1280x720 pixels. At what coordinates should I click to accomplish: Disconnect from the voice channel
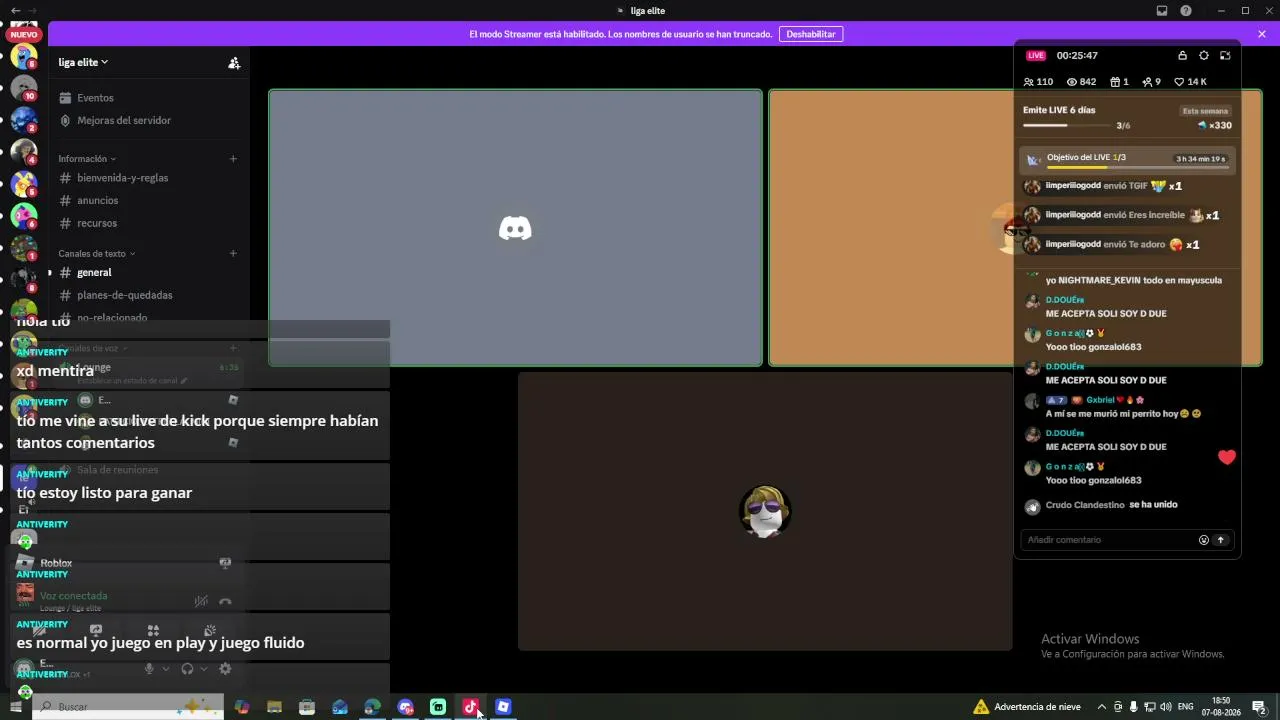pos(225,601)
